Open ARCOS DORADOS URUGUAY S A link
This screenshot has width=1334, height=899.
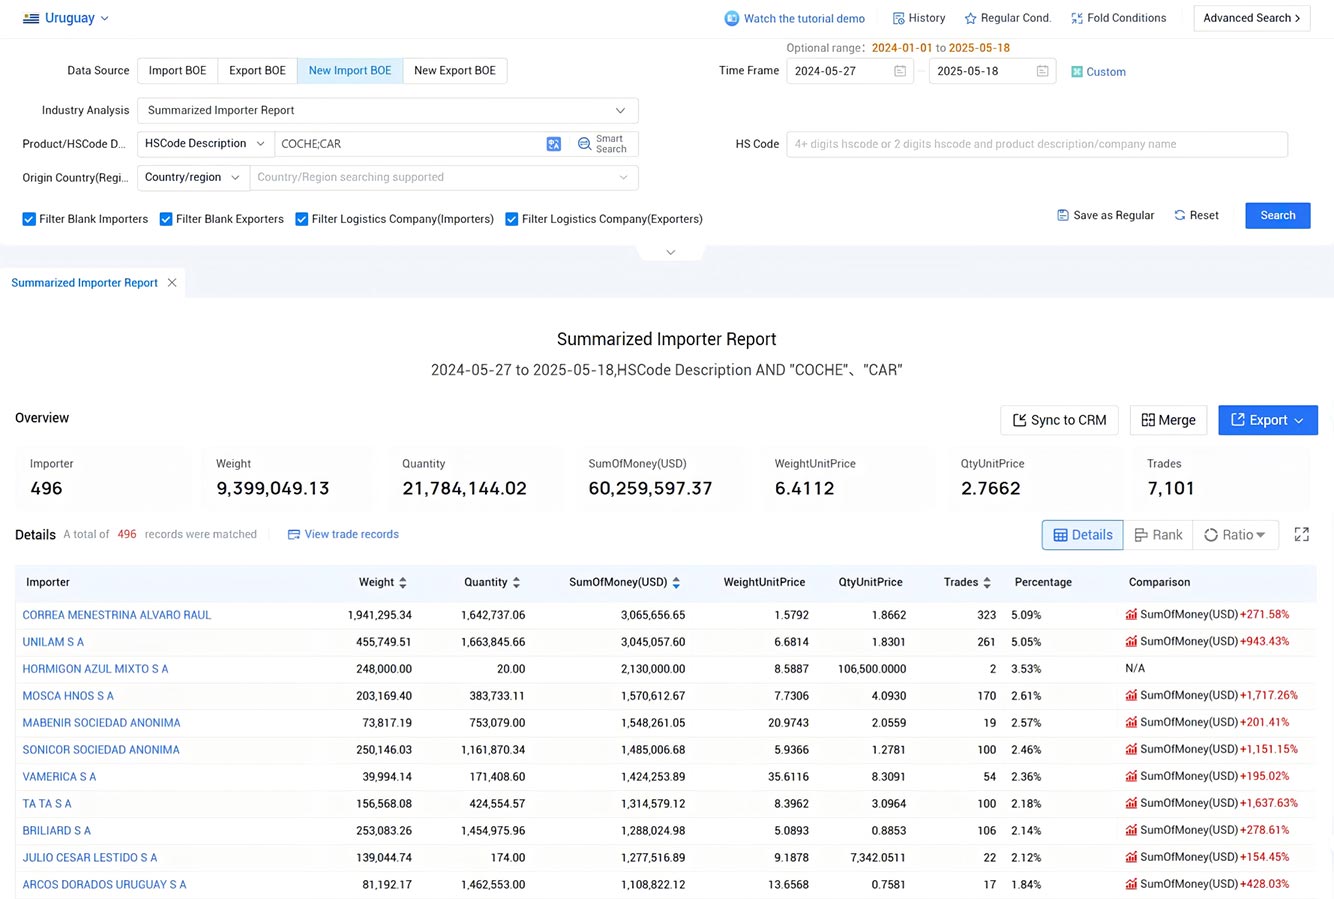(x=104, y=885)
